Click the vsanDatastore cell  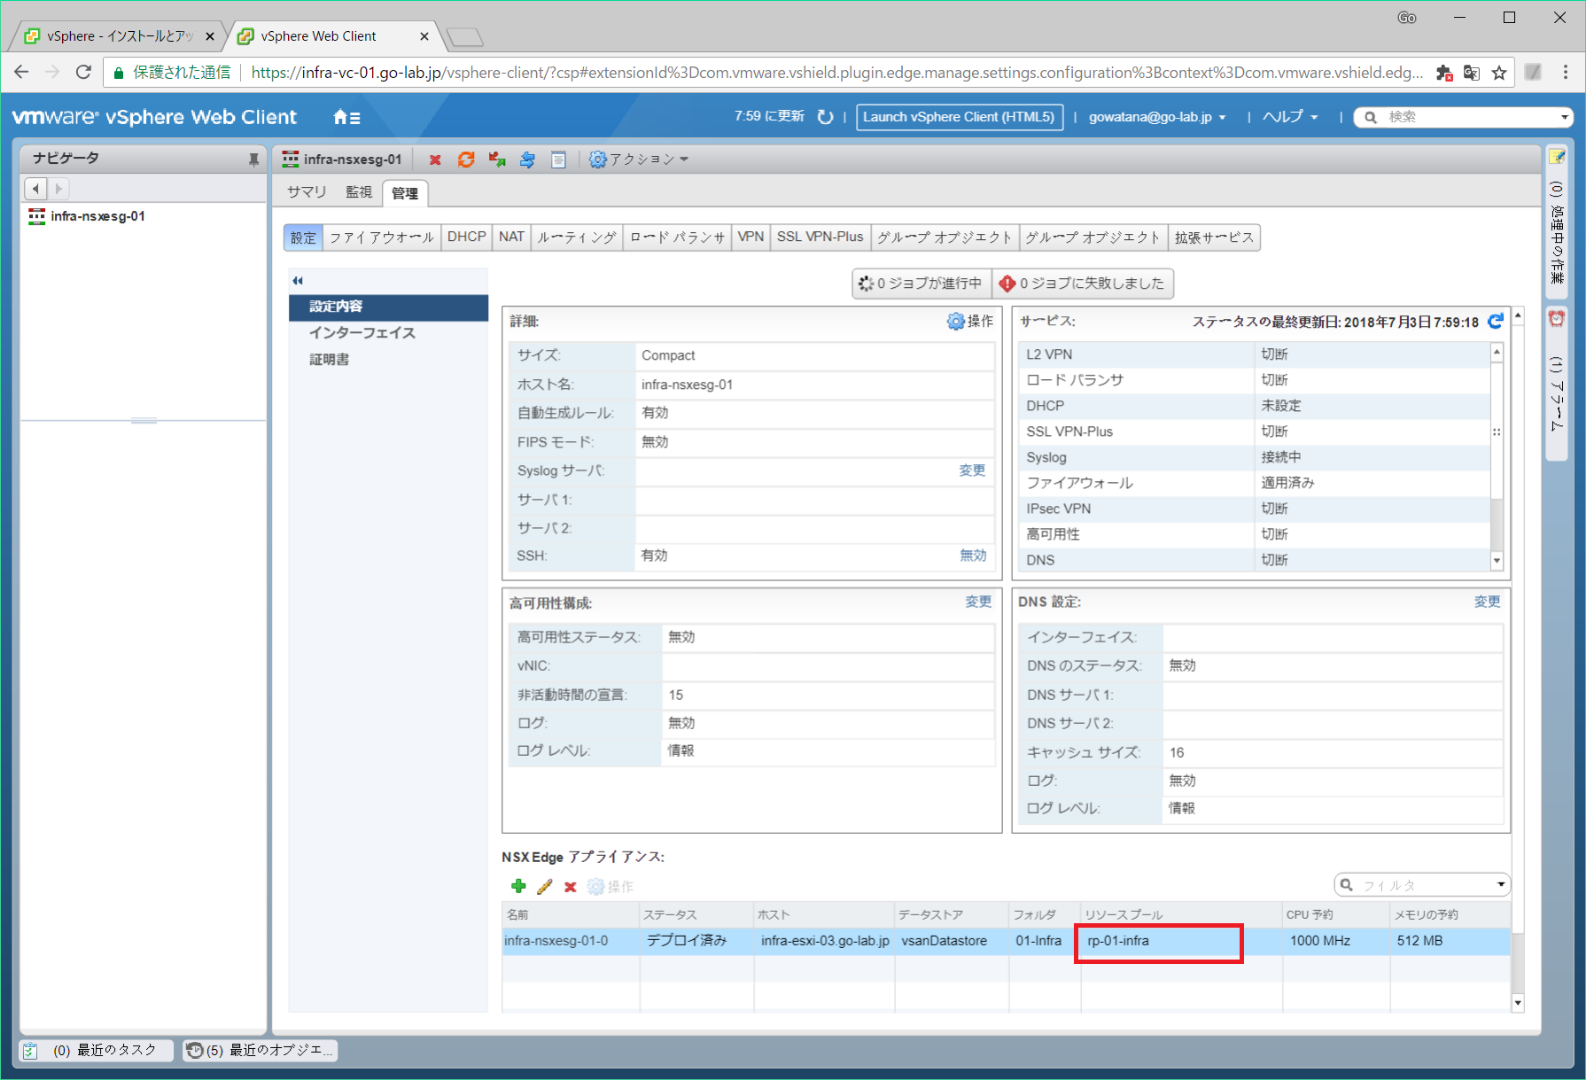point(952,941)
